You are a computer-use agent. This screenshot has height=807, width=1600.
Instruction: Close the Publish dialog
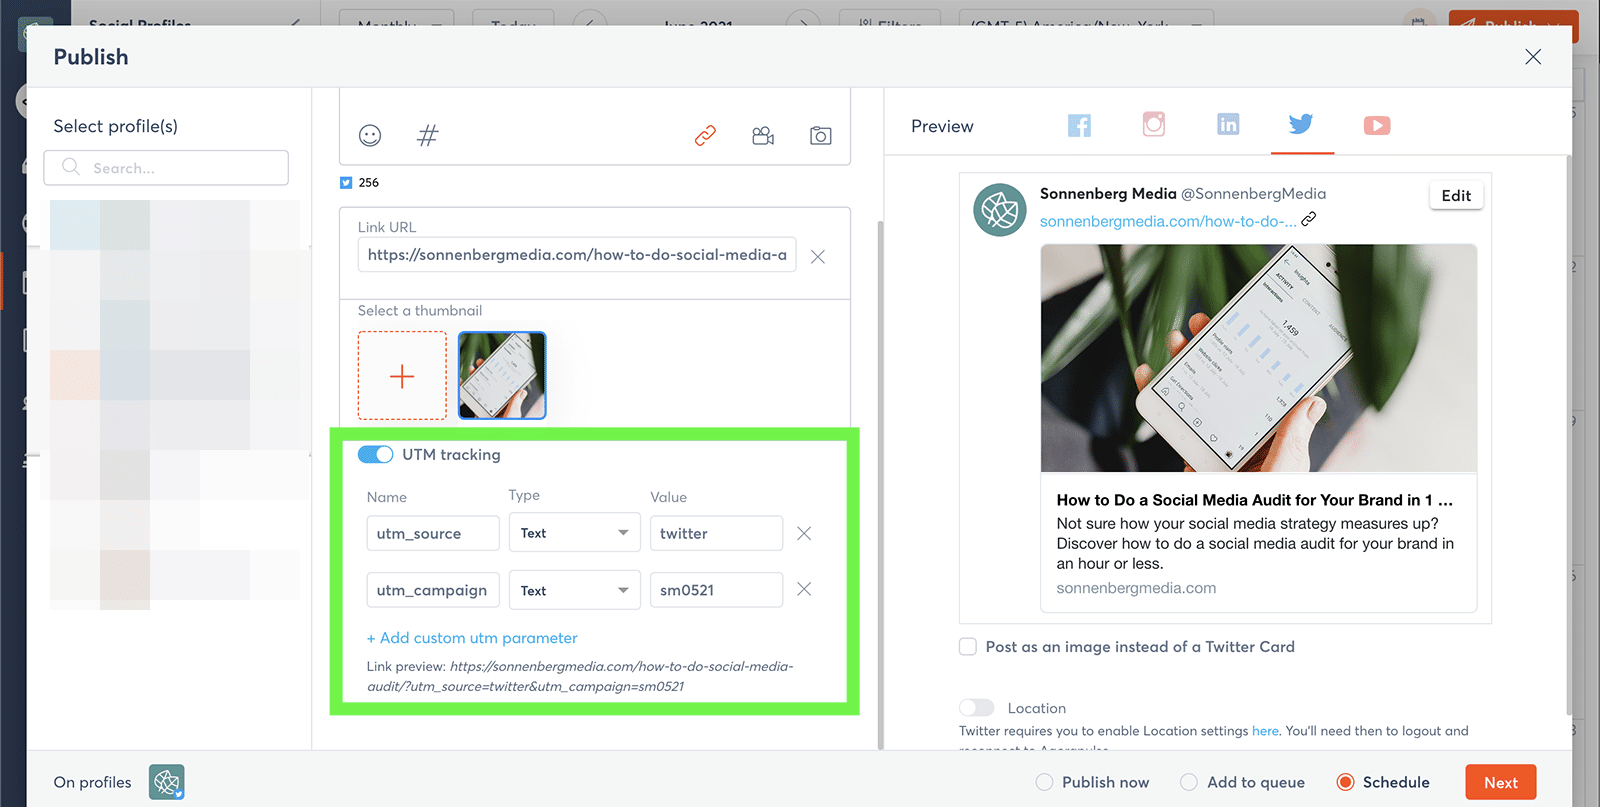point(1533,57)
